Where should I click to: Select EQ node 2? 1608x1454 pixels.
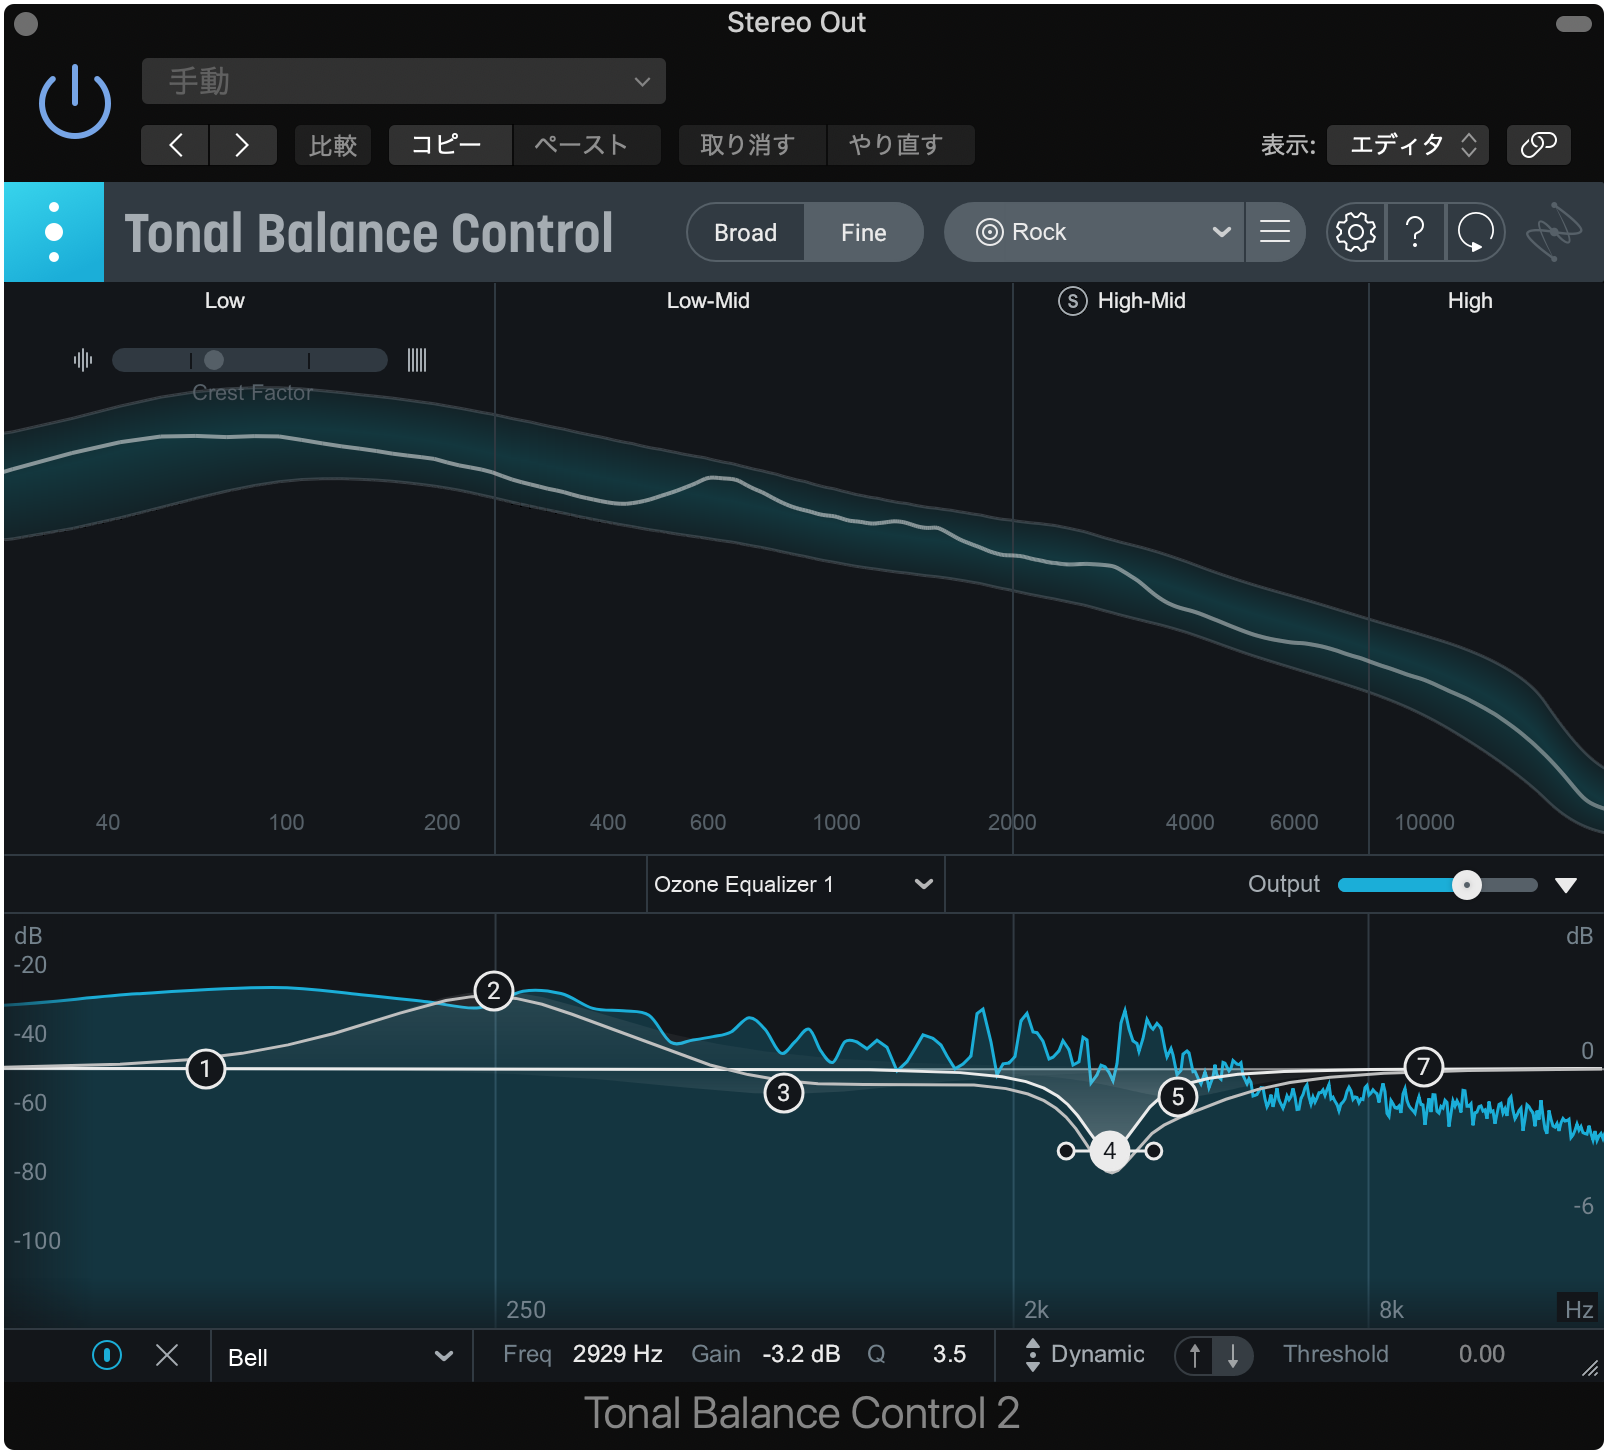click(494, 991)
